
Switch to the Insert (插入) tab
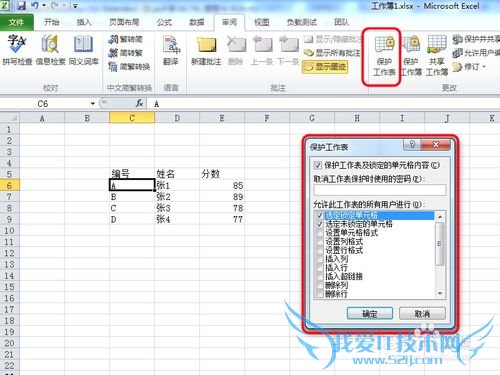tap(84, 22)
